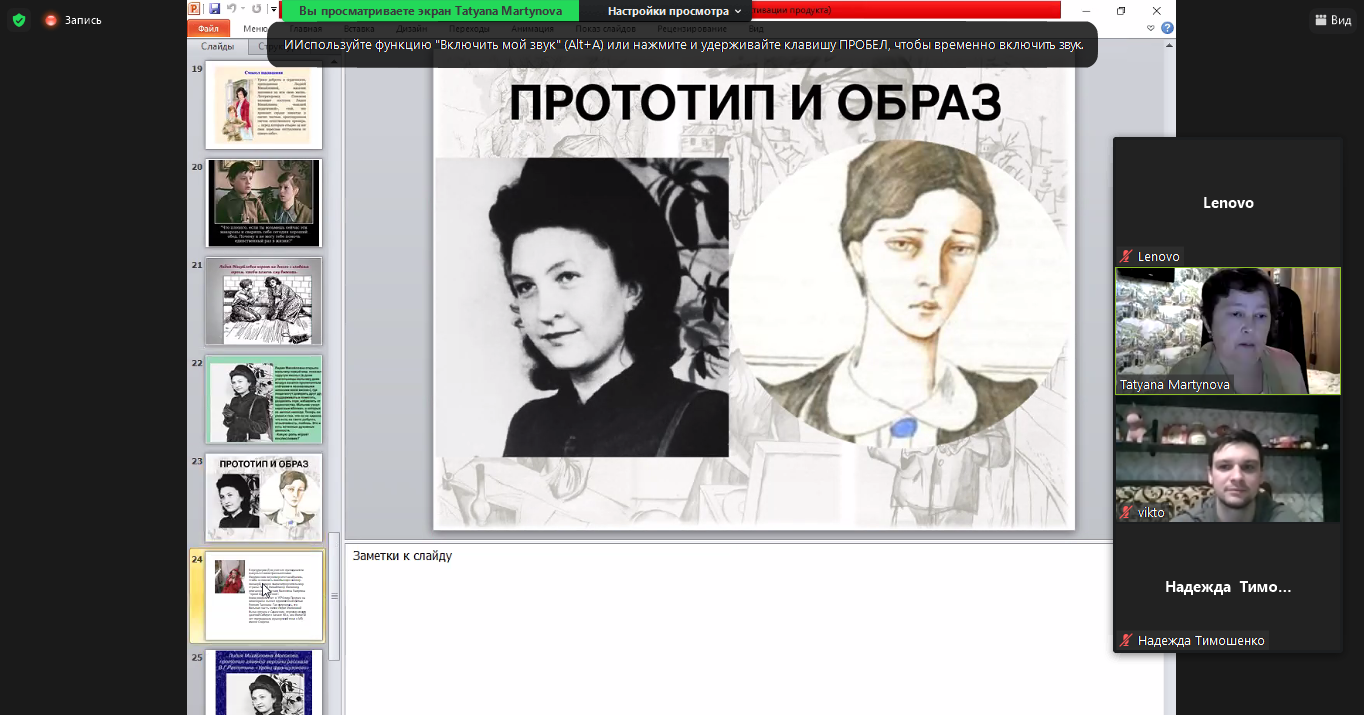Click the muted microphone icon next to vikto
Screen dimensions: 1364x715
click(x=1127, y=513)
